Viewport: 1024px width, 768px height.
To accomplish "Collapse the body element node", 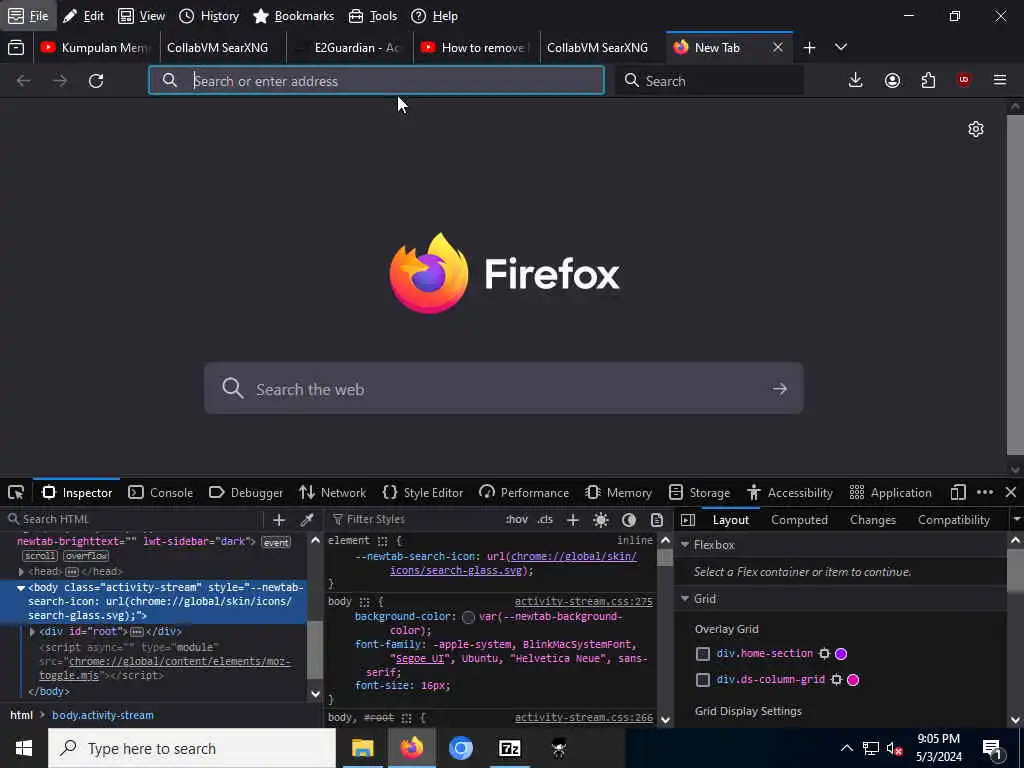I will (21, 588).
